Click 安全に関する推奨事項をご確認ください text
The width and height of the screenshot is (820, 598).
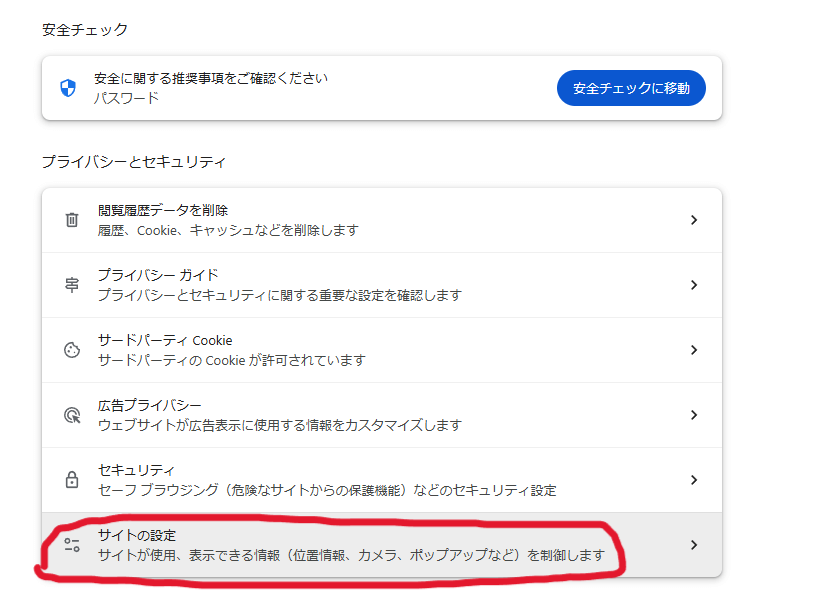[211, 78]
